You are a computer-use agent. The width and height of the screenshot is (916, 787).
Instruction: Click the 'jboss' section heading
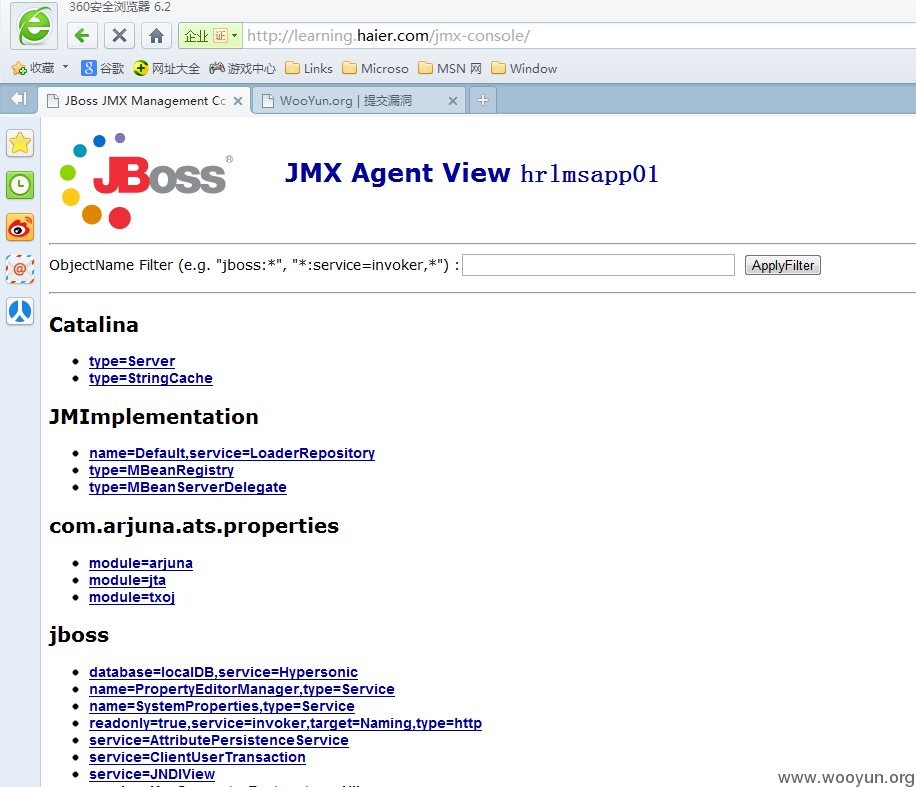(79, 635)
